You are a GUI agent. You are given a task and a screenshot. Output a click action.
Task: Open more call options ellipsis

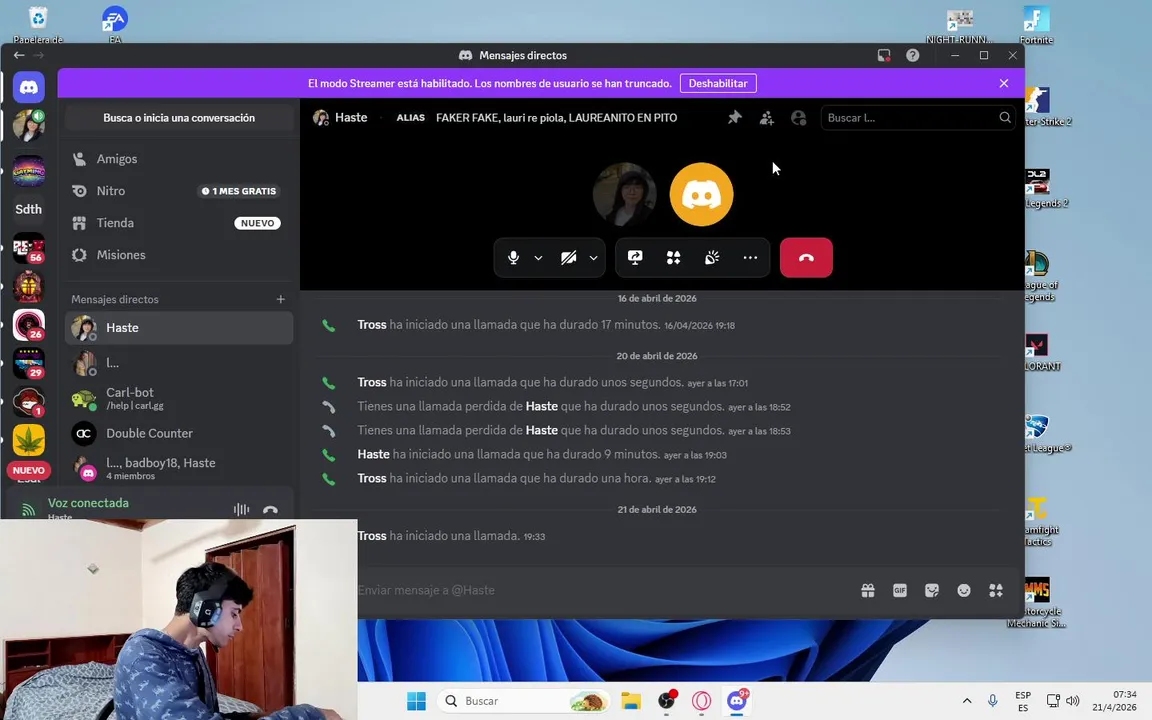(750, 258)
